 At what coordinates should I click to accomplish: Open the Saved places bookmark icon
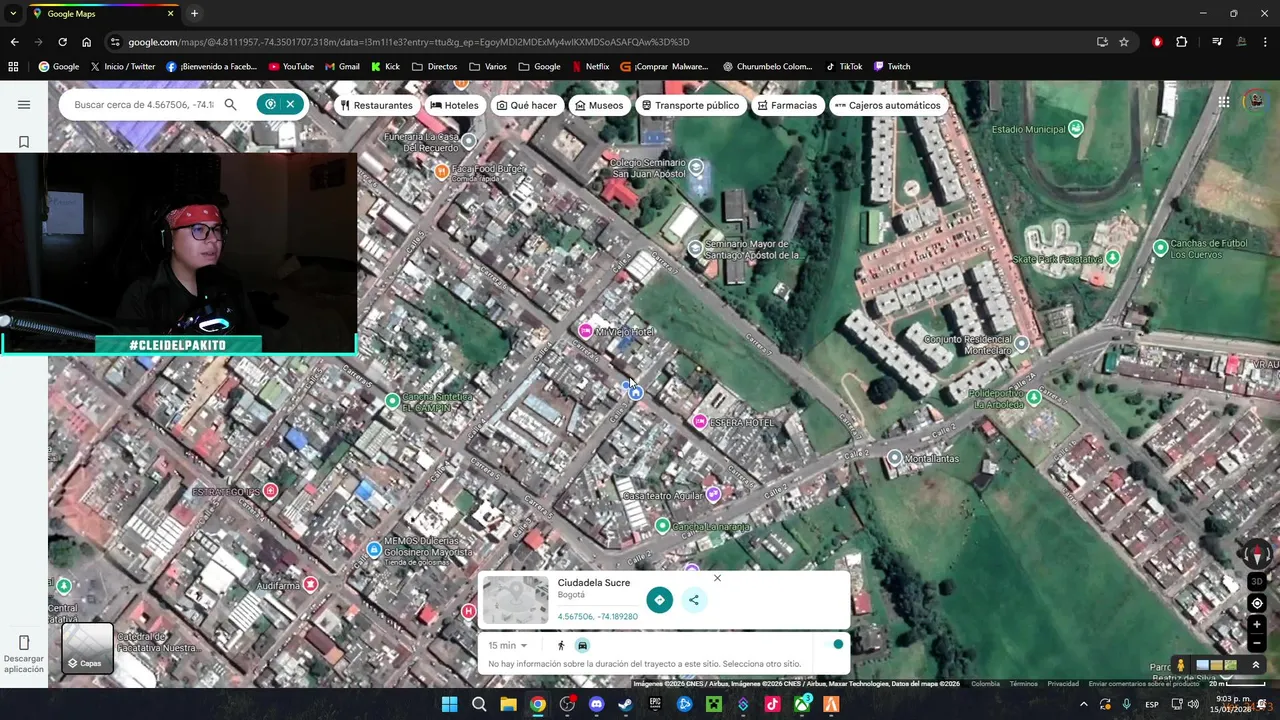(24, 142)
